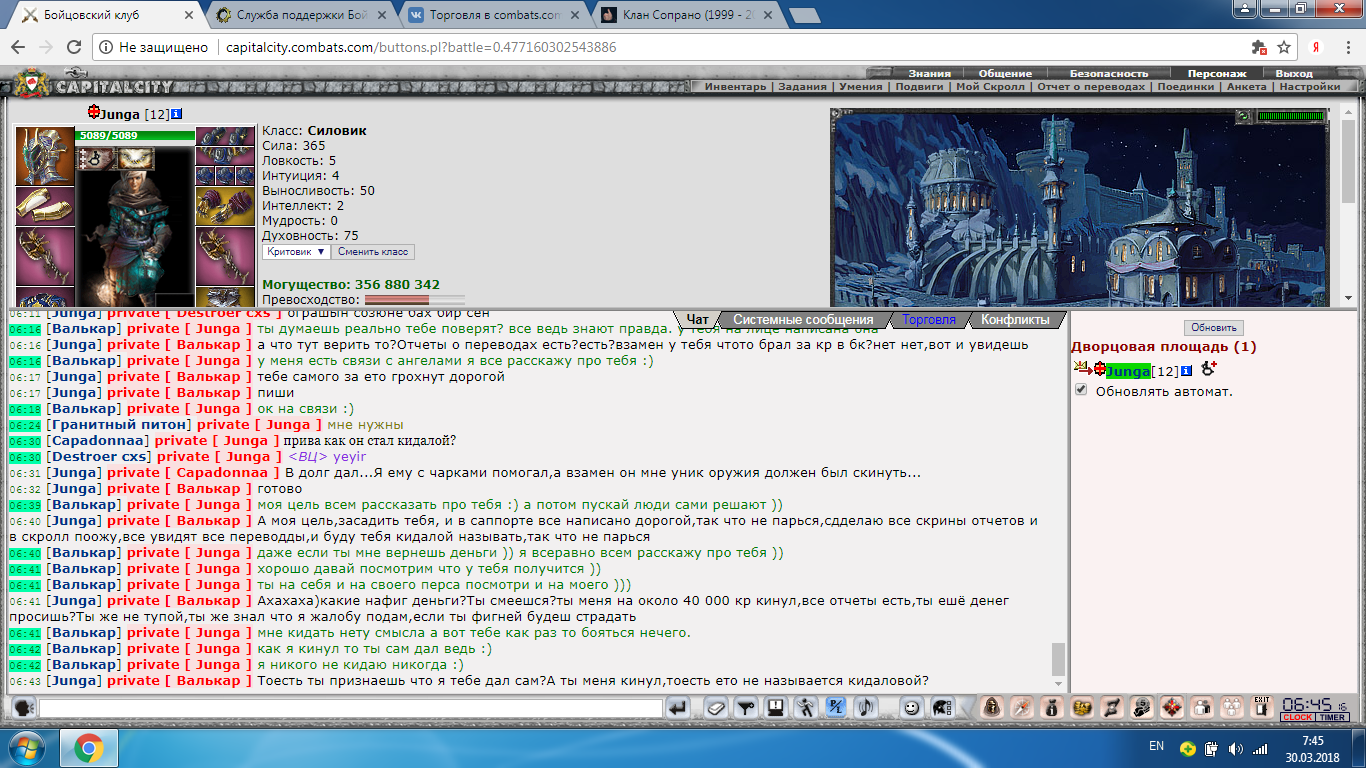Click the red clan emblem before Junga name
Screen dimensions: 1366x768
pos(94,113)
